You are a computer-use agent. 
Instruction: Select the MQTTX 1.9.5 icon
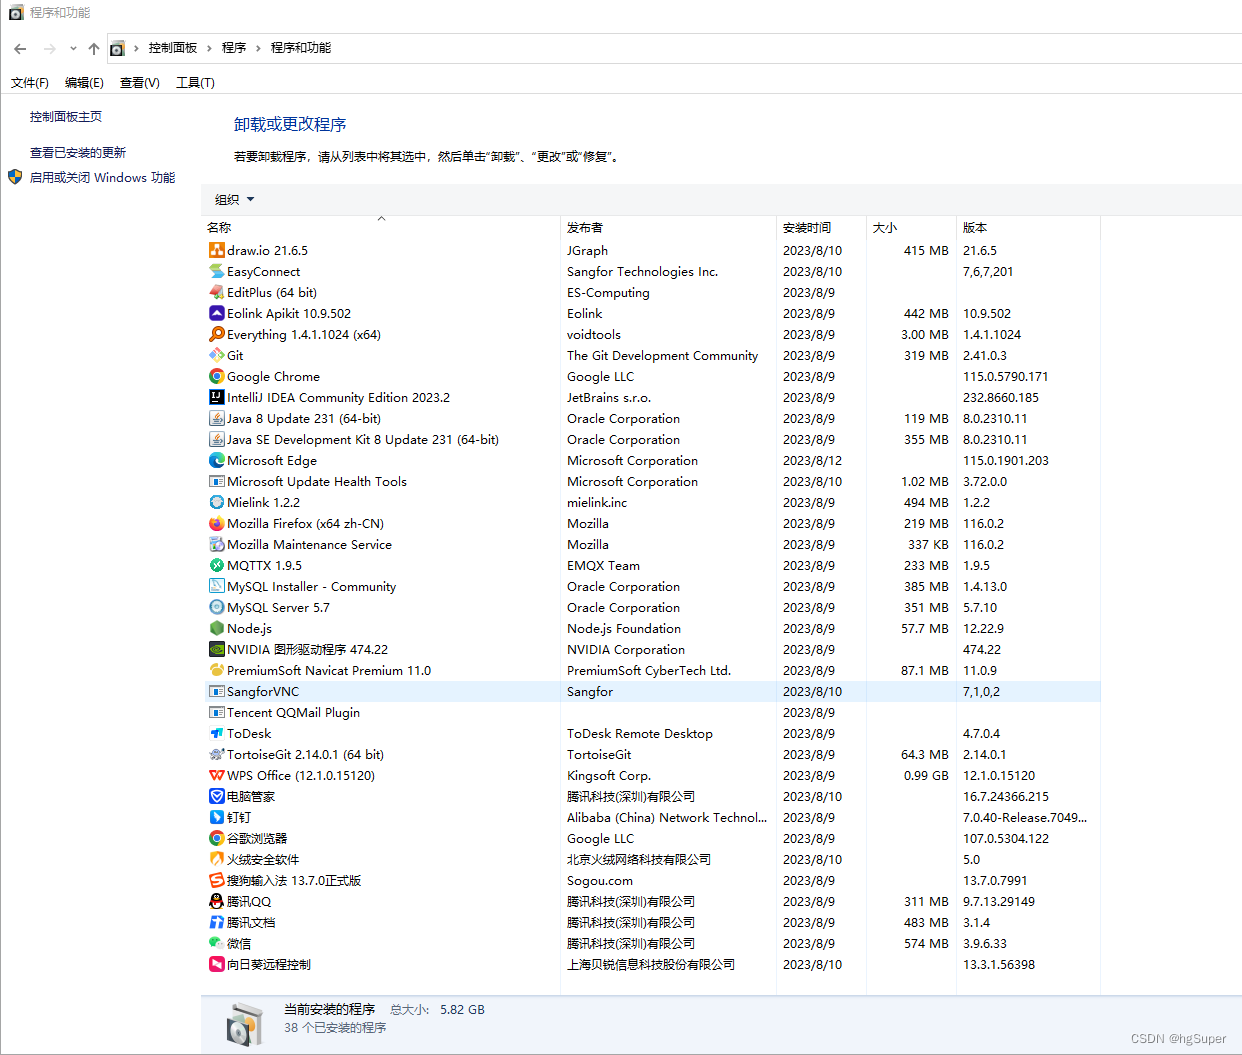point(215,565)
